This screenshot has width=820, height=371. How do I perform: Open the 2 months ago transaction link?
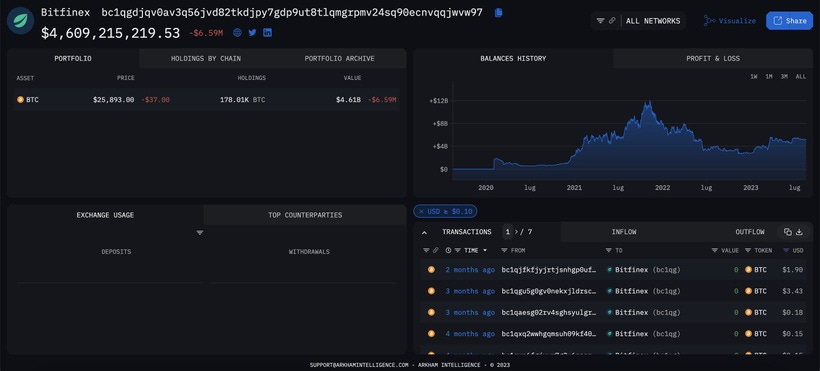click(470, 269)
